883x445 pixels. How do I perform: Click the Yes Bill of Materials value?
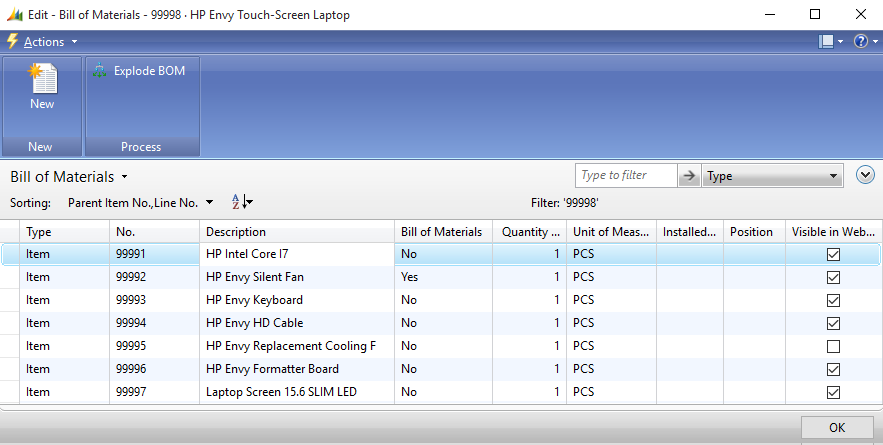(x=409, y=277)
